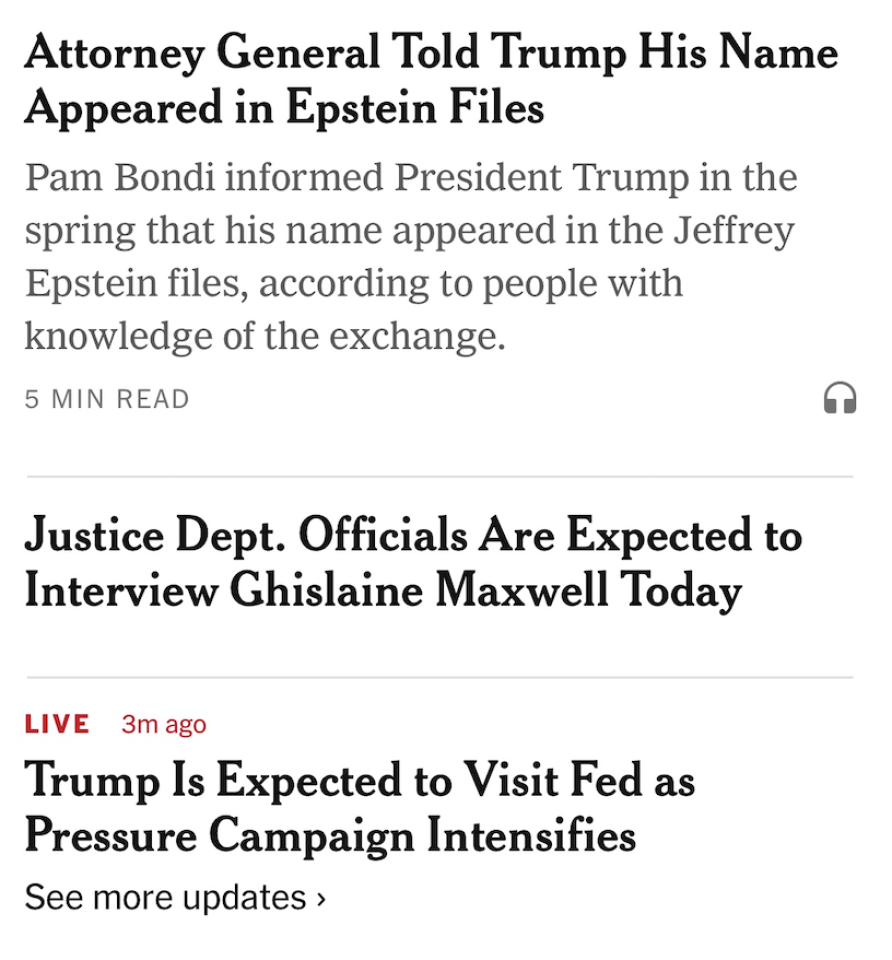Click the Pam Bondi summary paragraph
This screenshot has width=892, height=960.
coord(410,257)
